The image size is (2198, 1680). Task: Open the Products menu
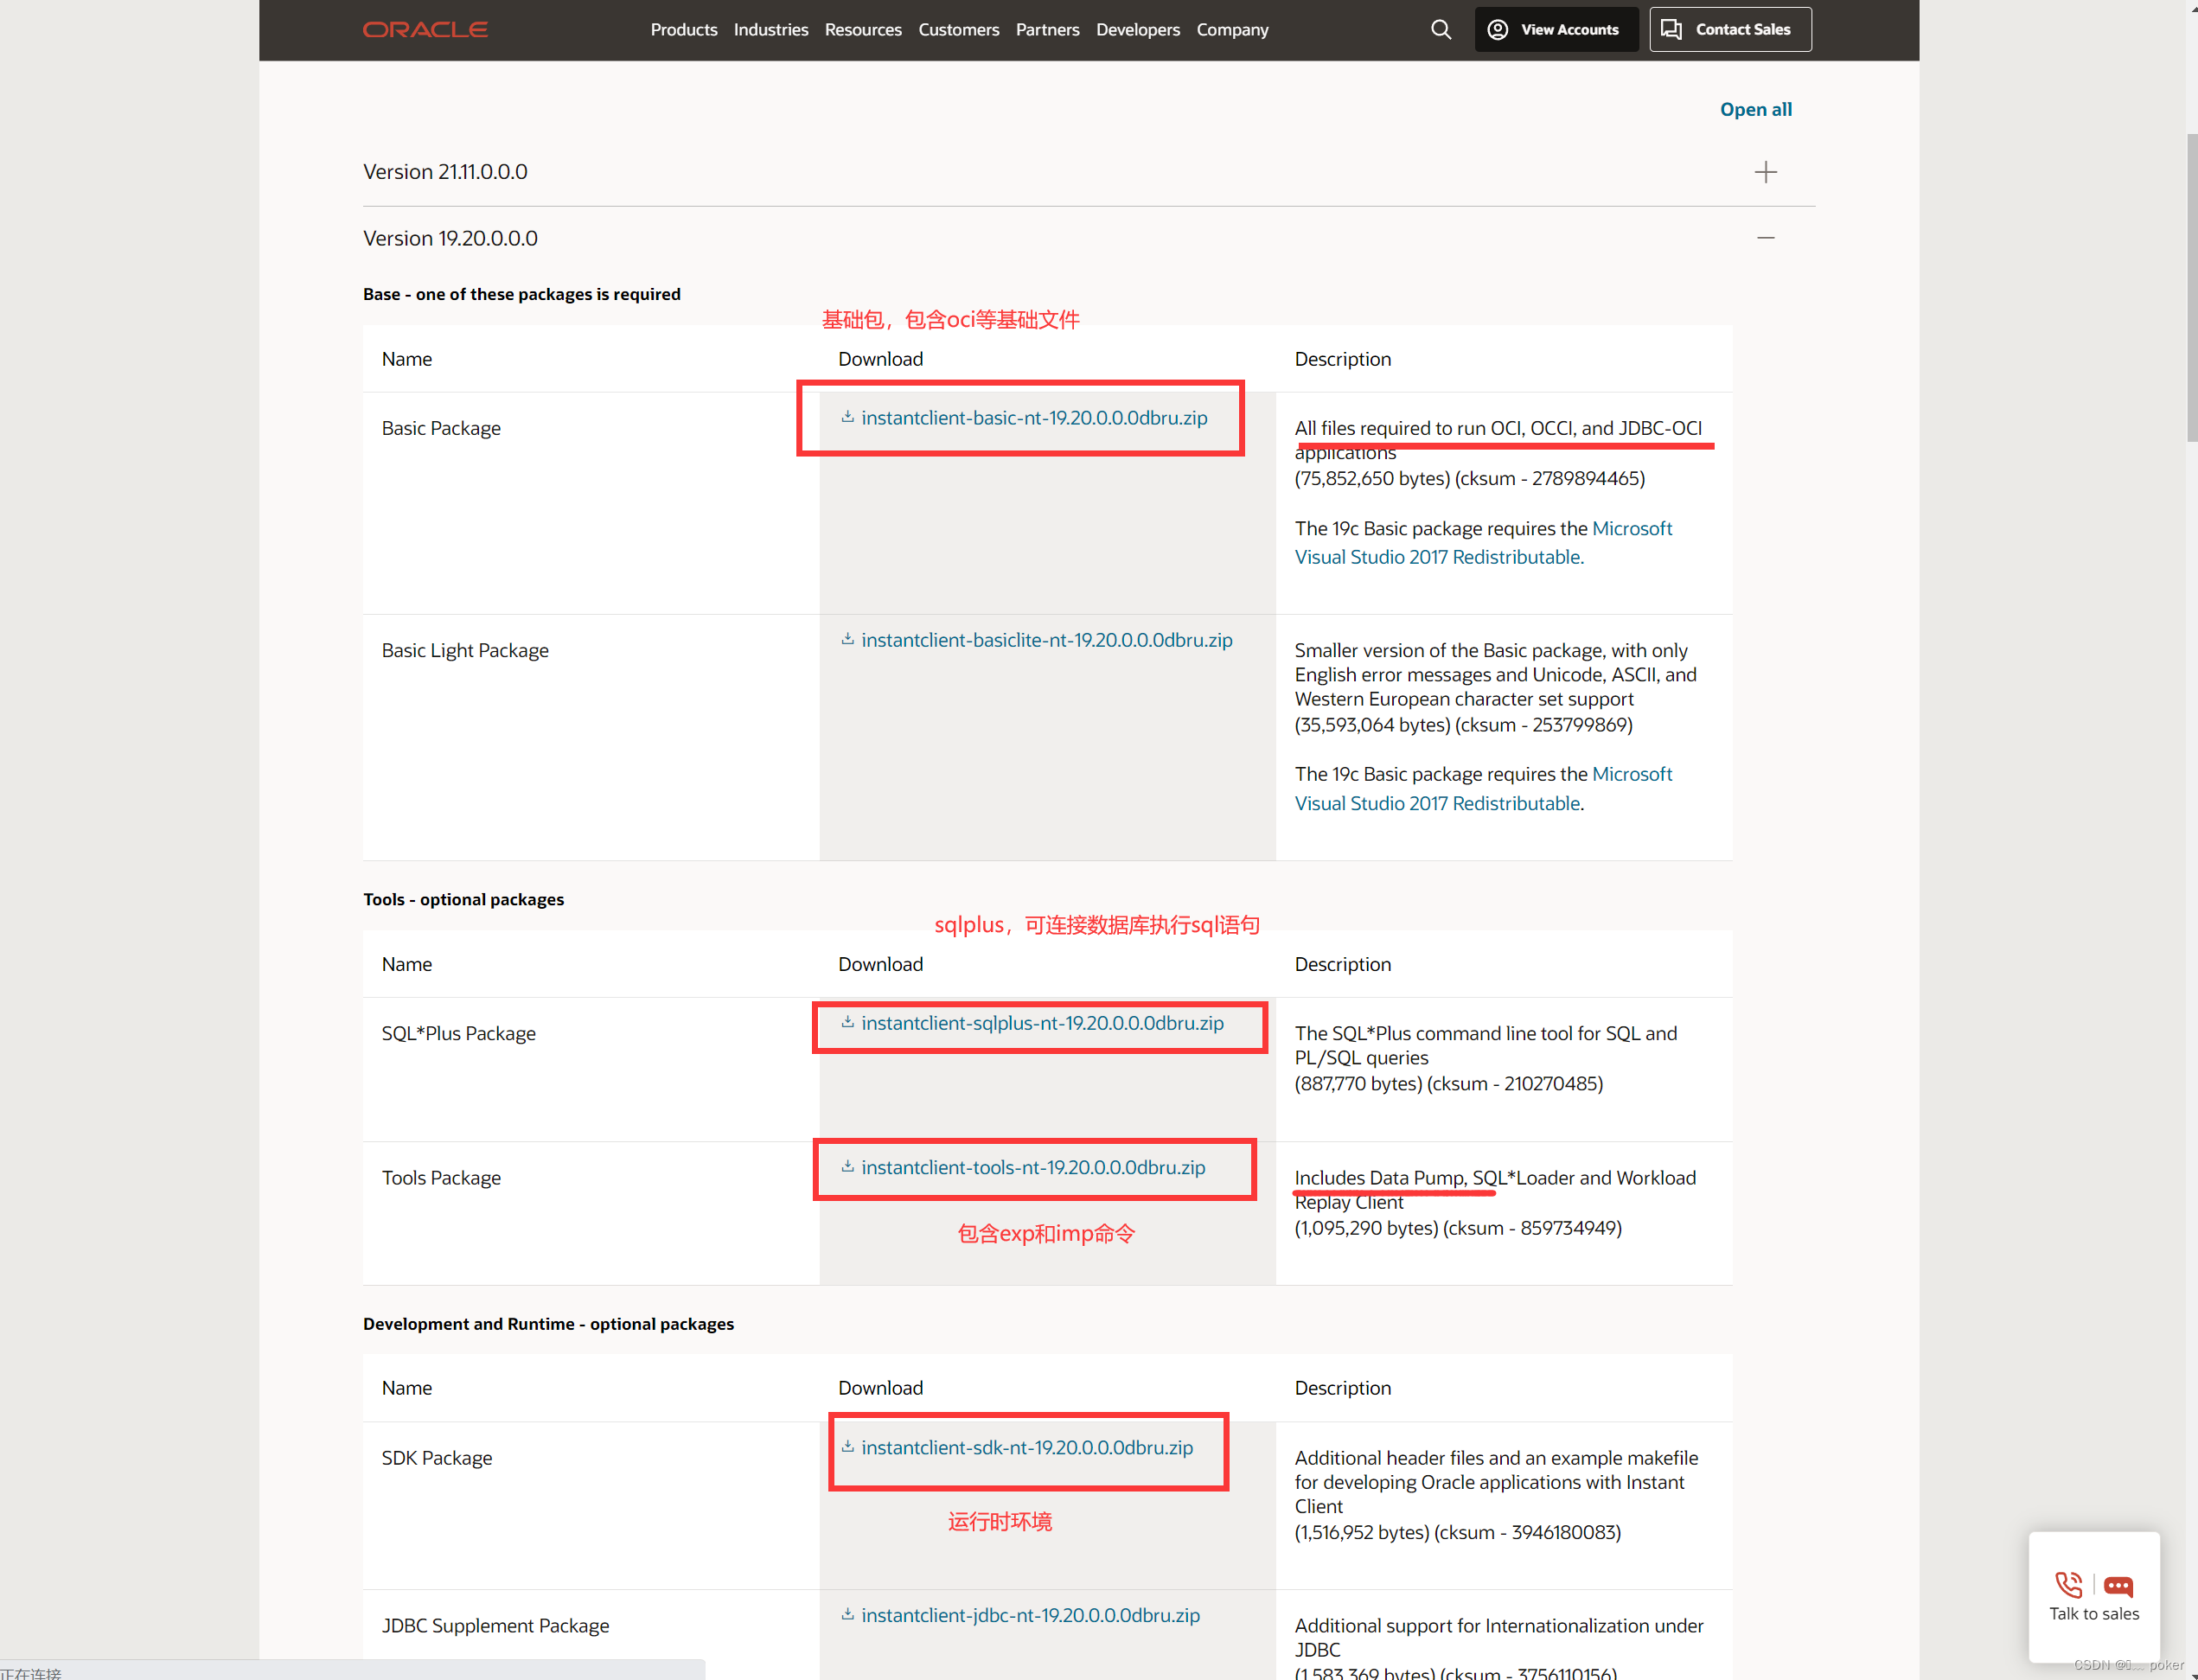683,30
